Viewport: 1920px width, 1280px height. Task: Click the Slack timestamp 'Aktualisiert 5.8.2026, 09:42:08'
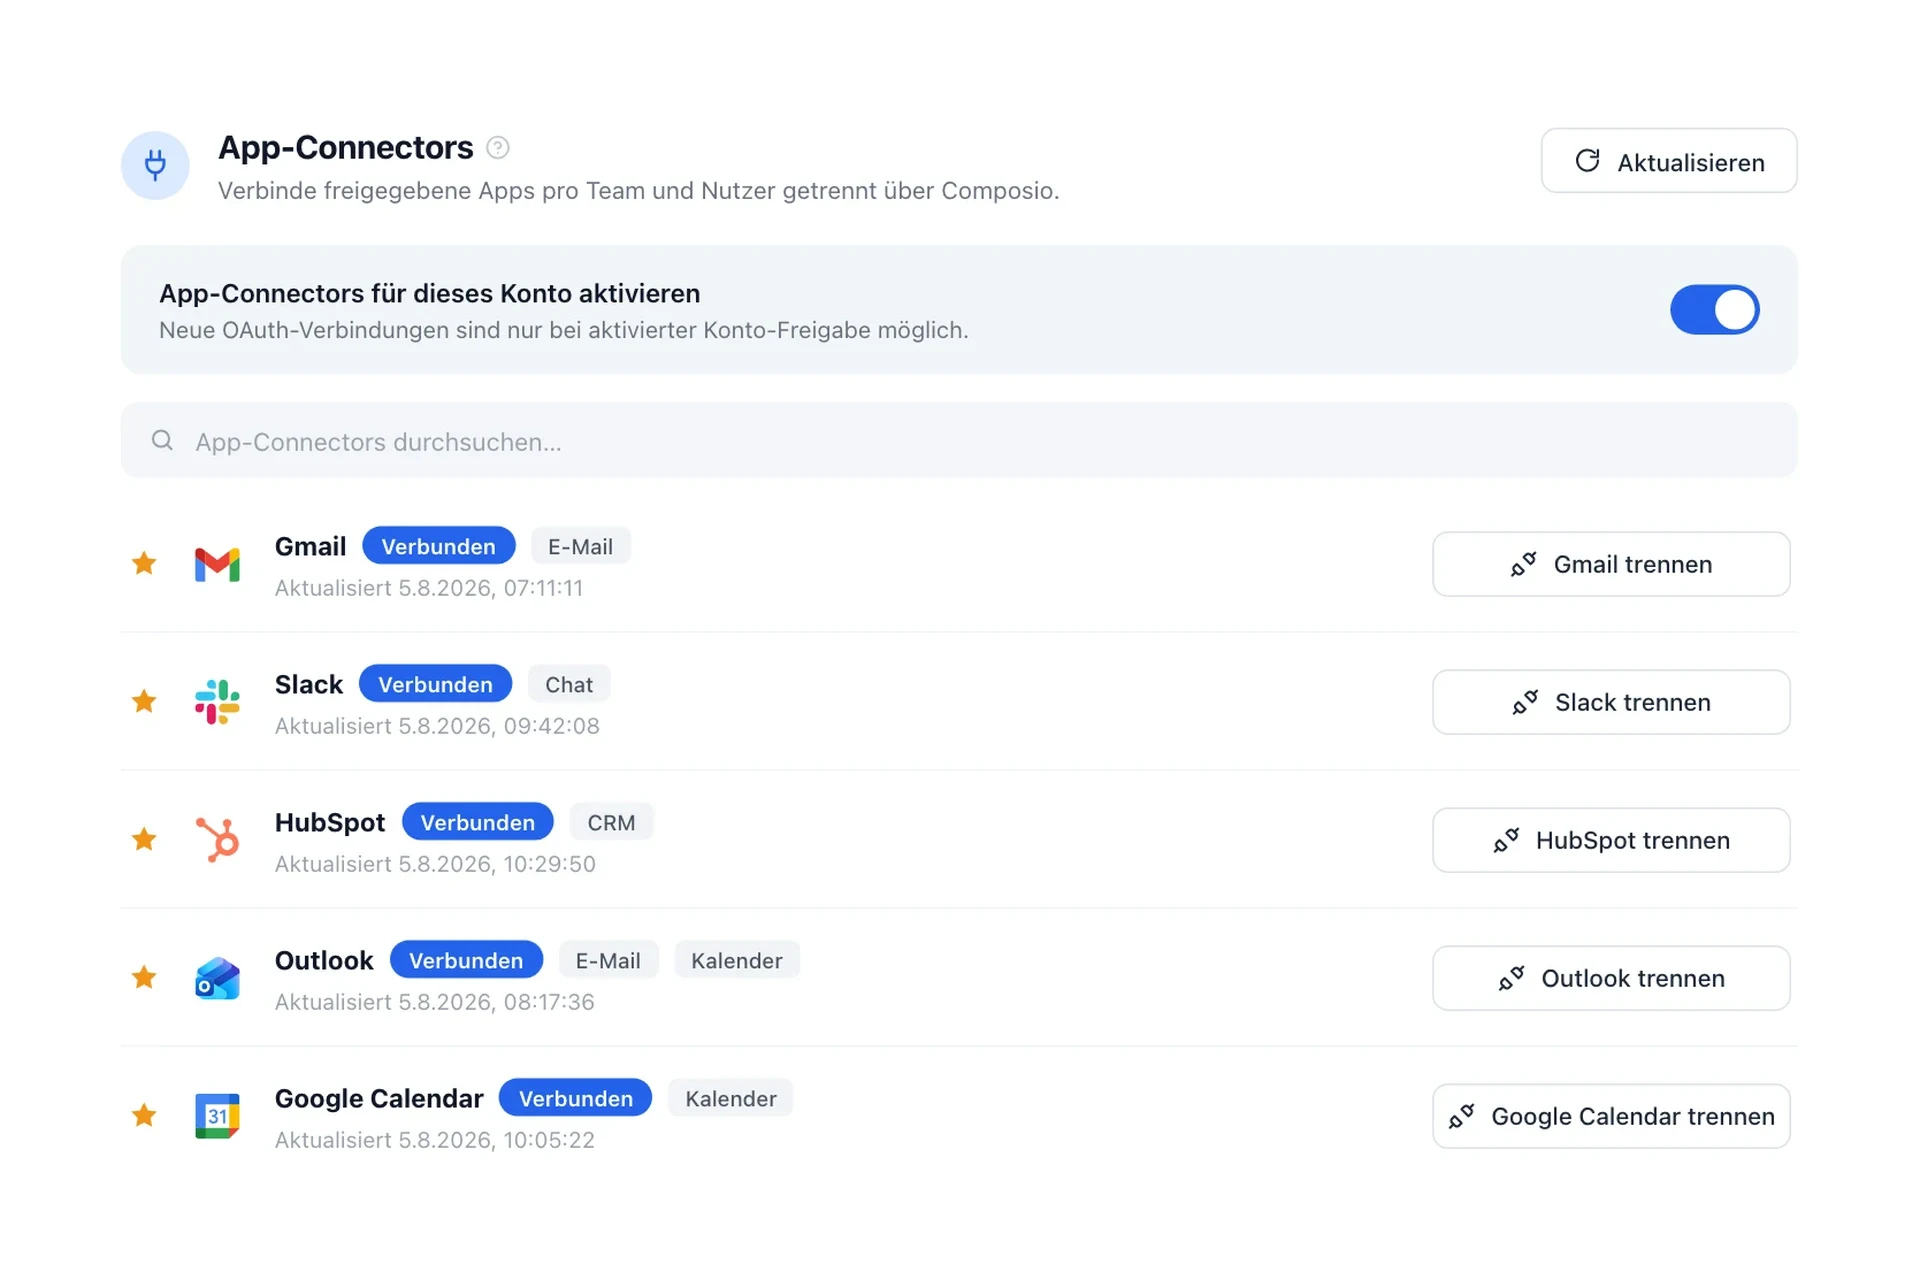437,726
